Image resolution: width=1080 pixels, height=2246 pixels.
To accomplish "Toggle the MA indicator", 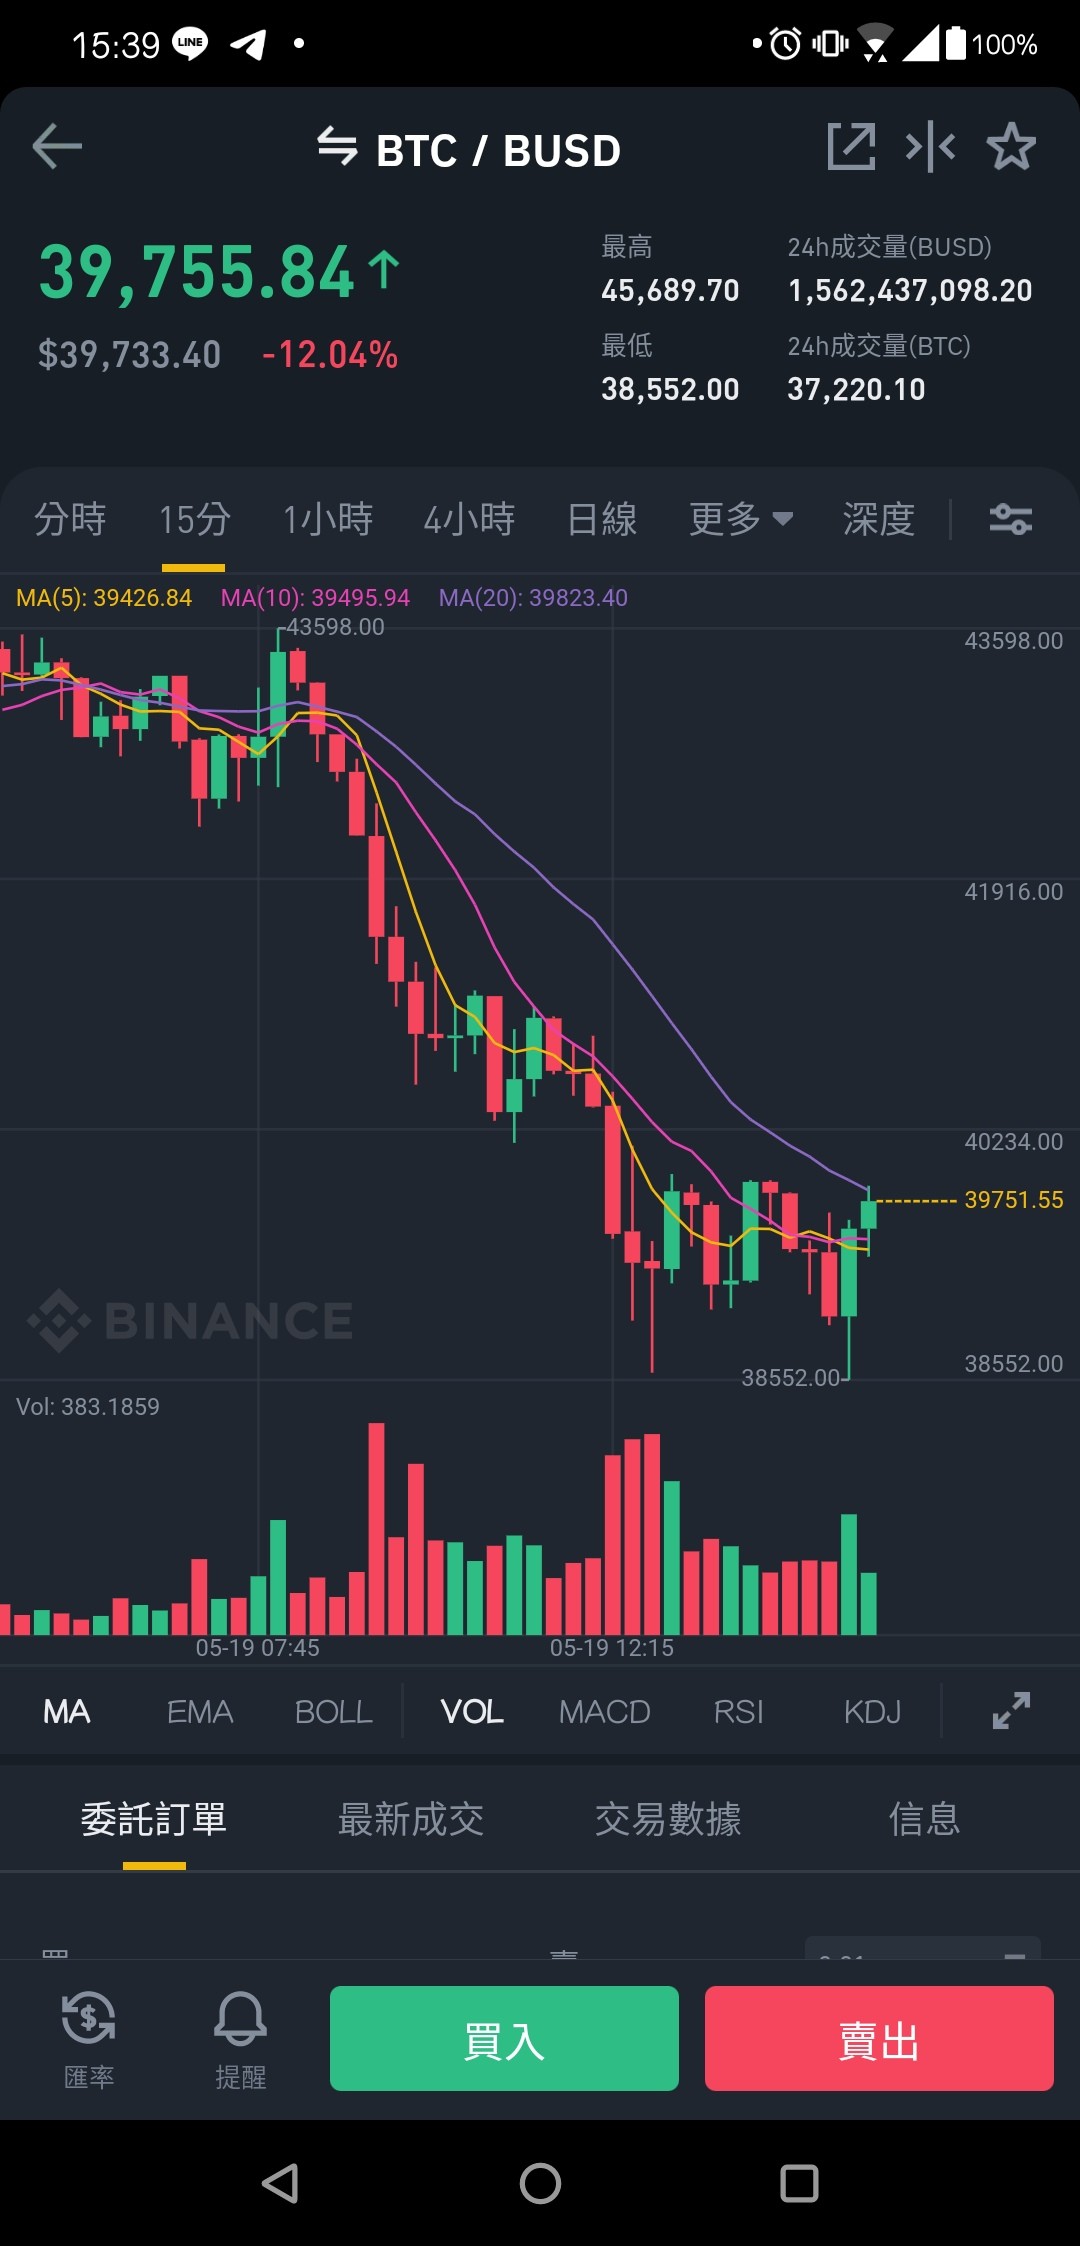I will [67, 1712].
